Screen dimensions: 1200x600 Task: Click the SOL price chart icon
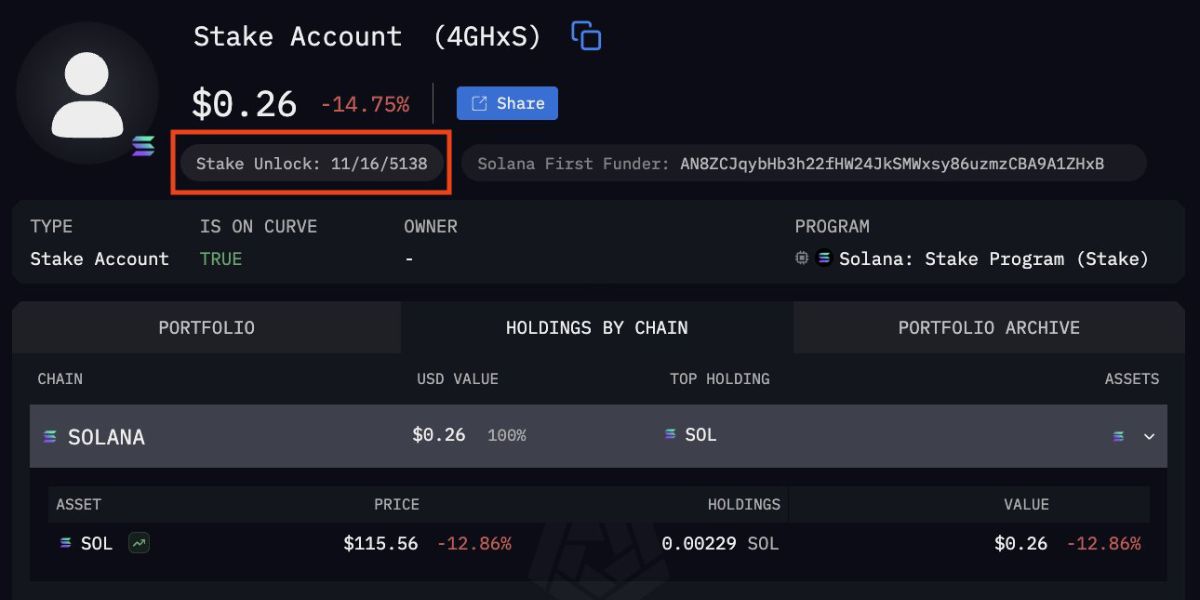139,544
